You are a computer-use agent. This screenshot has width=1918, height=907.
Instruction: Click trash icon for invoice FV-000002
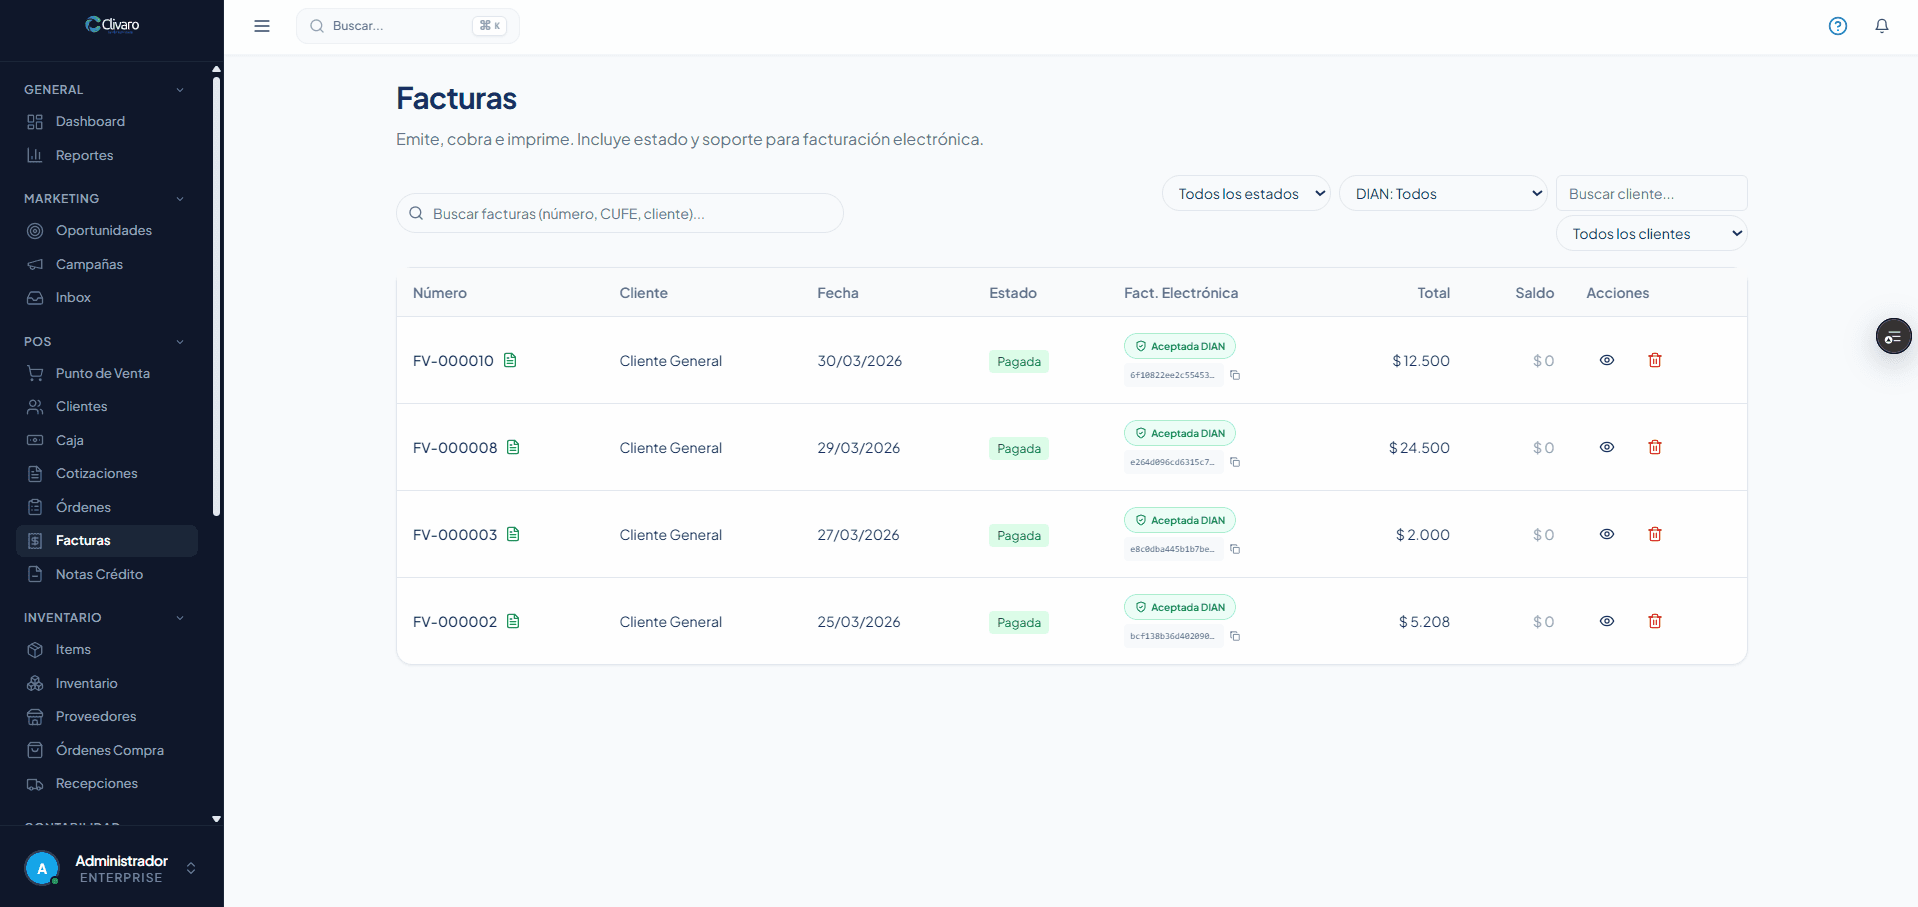pyautogui.click(x=1654, y=622)
